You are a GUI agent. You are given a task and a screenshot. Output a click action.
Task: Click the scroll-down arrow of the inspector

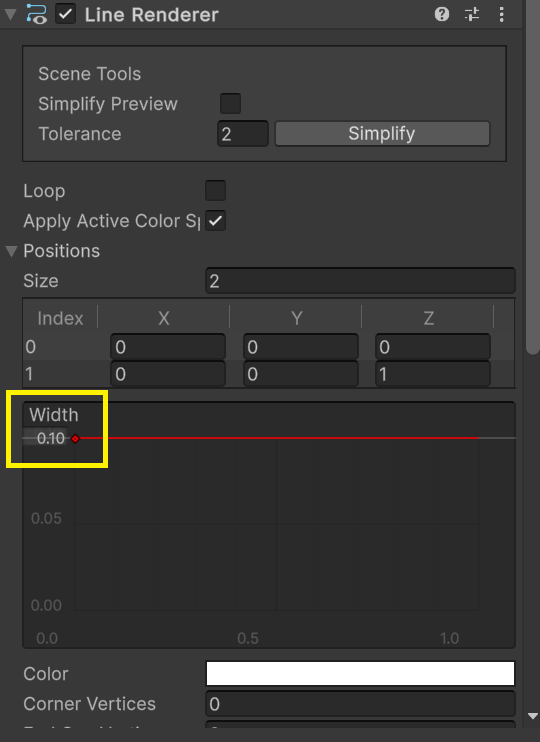[533, 716]
